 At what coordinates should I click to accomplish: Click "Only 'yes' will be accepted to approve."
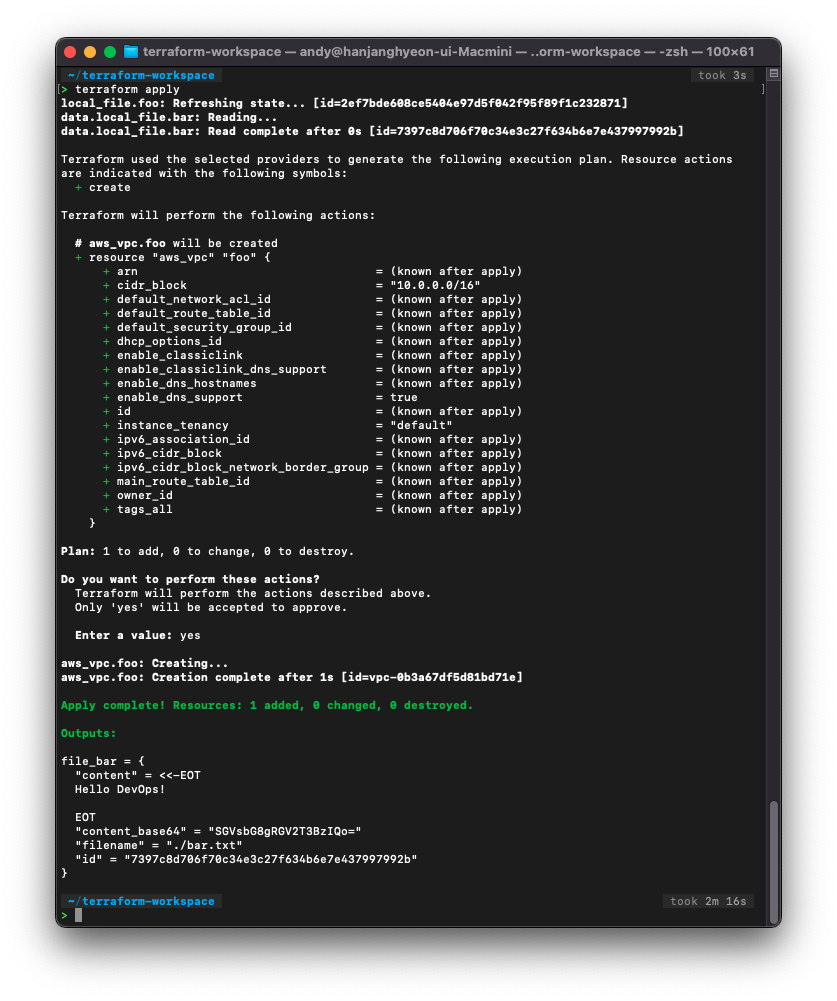211,608
